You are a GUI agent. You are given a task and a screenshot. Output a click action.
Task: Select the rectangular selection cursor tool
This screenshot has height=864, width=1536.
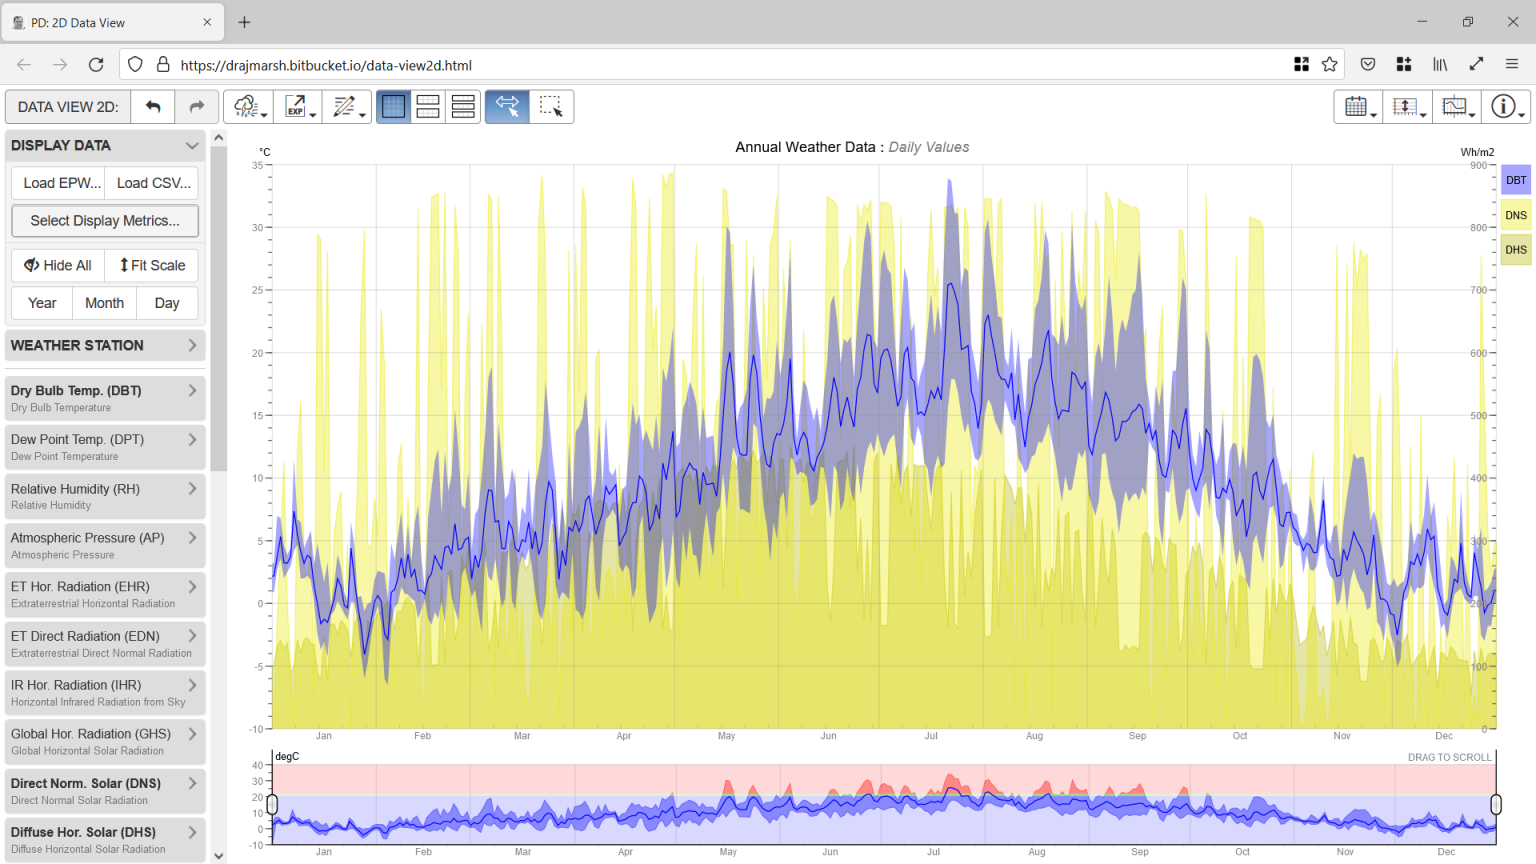click(551, 107)
